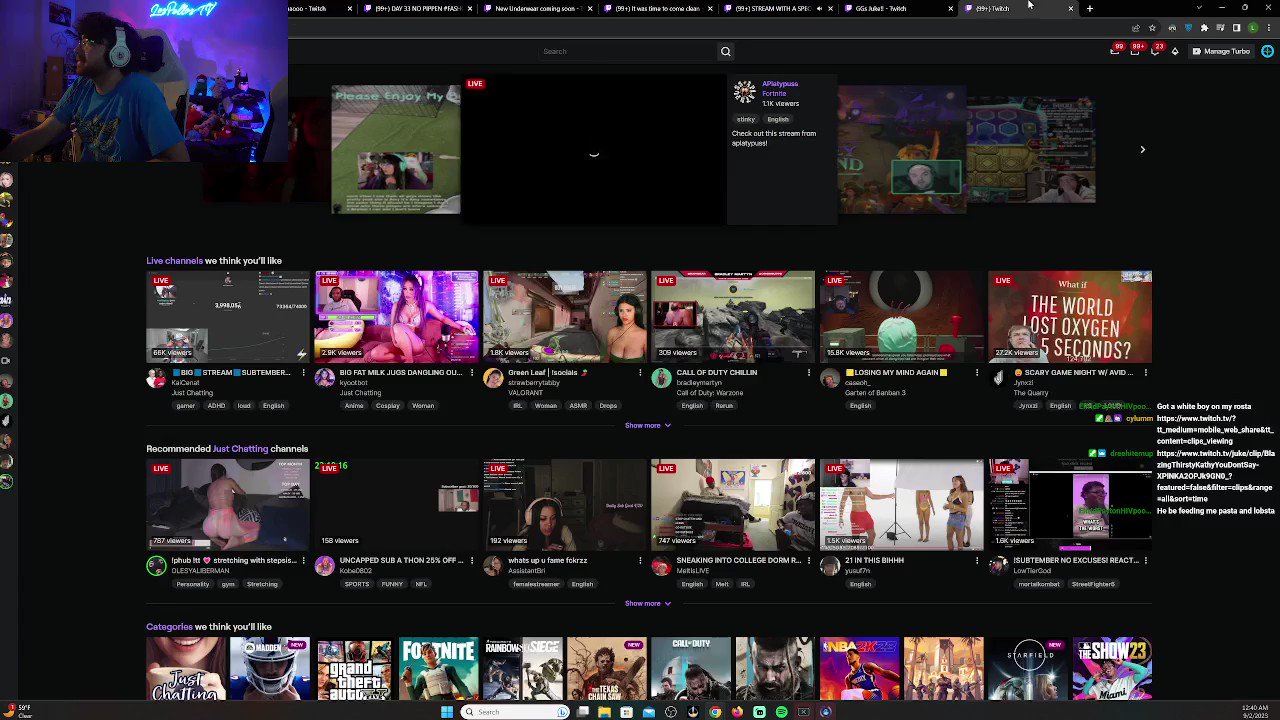Open the Categories heading link

pyautogui.click(x=169, y=627)
